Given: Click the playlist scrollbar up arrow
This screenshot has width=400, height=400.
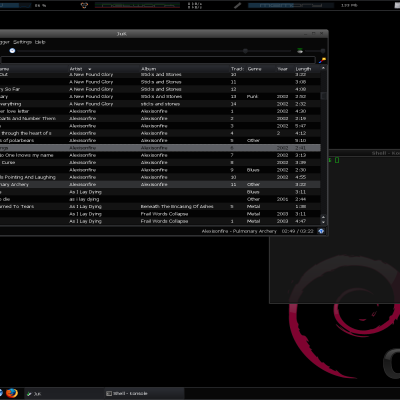Looking at the screenshot, I should [x=323, y=68].
